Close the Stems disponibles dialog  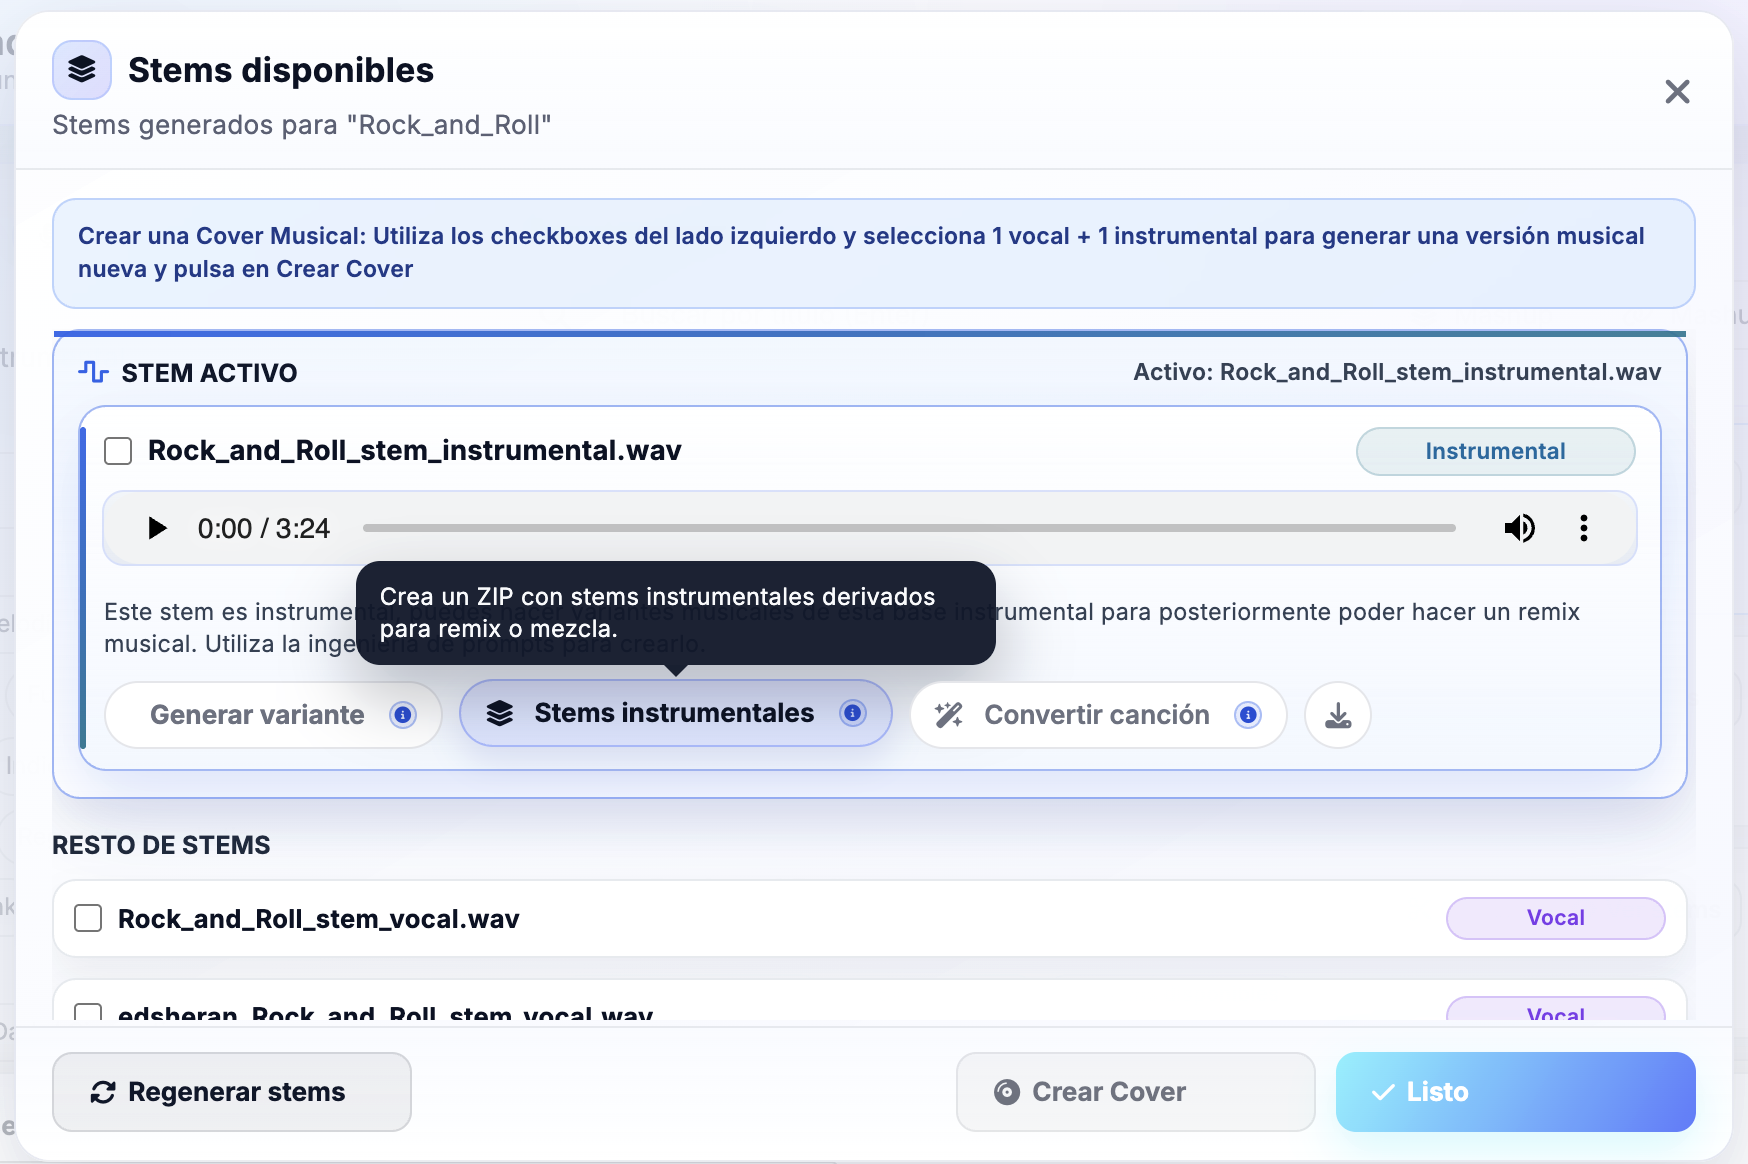1677,92
